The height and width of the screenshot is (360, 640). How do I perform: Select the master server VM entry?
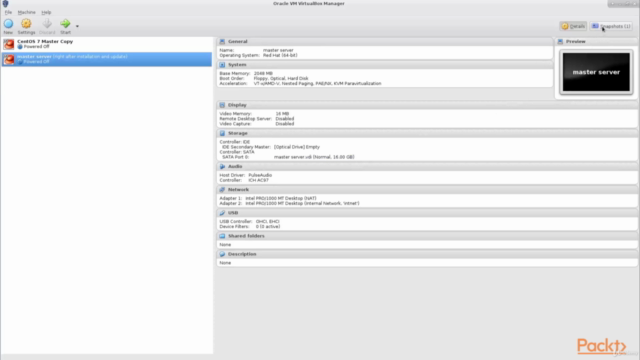[x=107, y=59]
